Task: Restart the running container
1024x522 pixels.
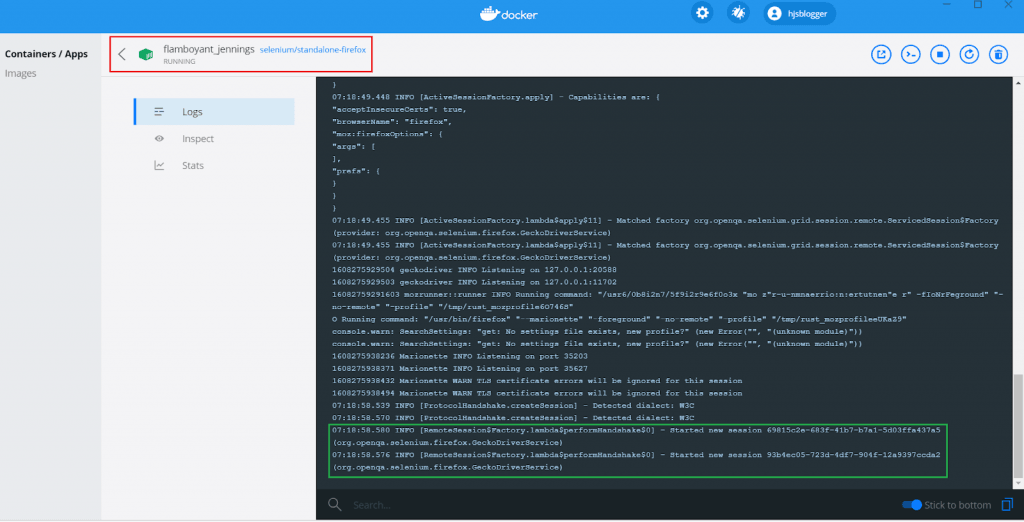Action: click(x=968, y=54)
